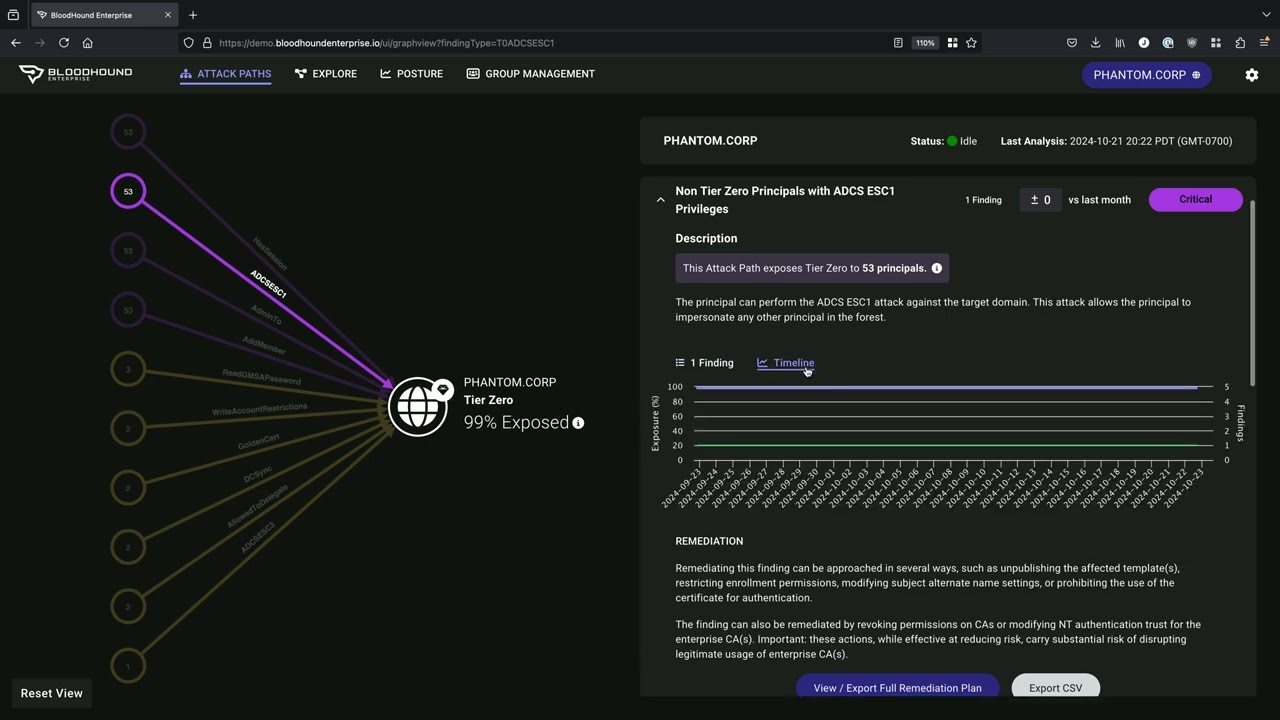1280x720 pixels.
Task: Click the findings delta ± 0 indicator
Action: tap(1040, 200)
